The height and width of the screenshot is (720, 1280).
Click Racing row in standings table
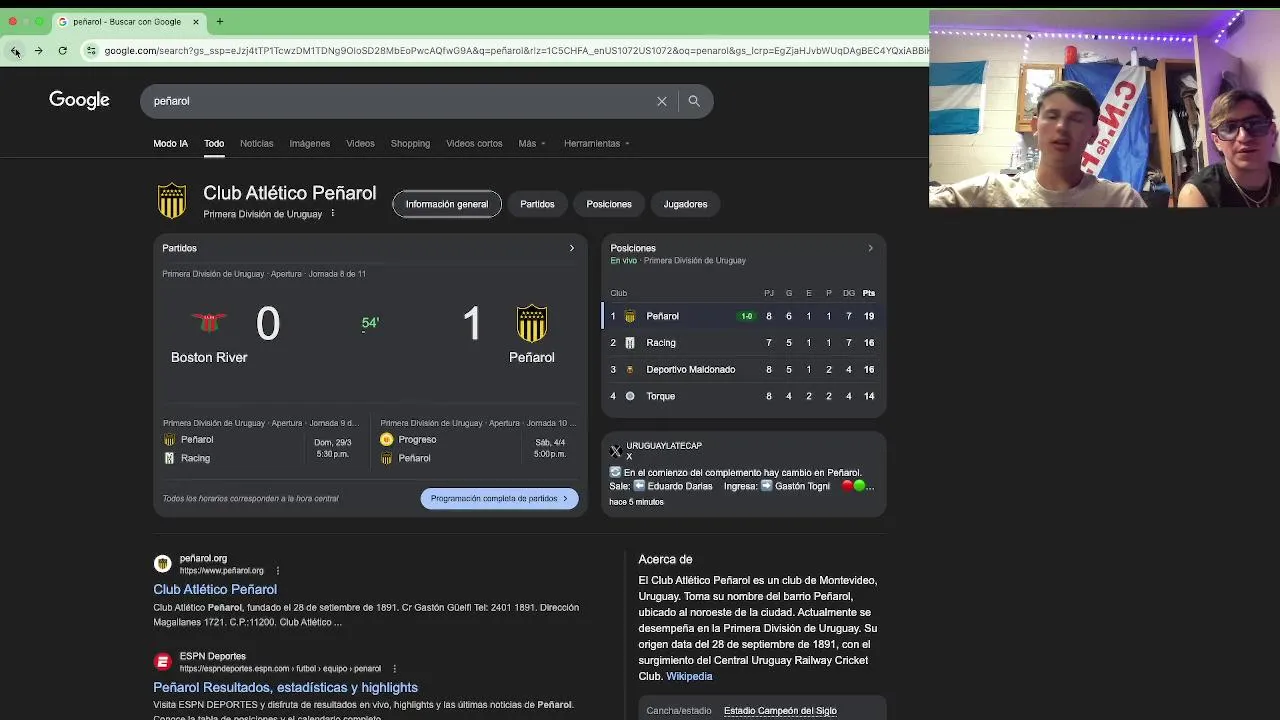pos(743,343)
